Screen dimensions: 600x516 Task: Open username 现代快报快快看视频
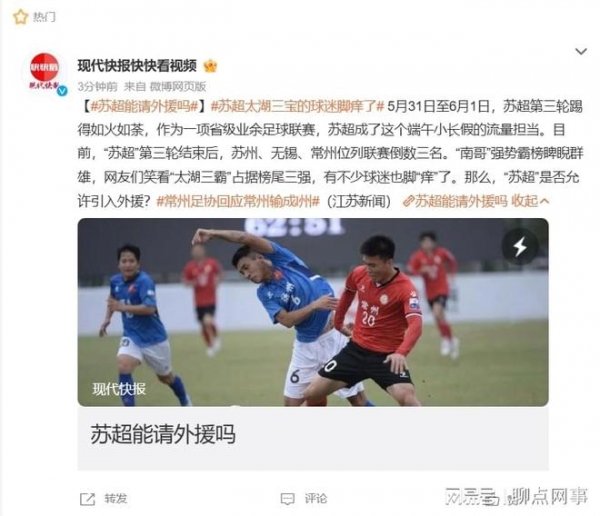click(x=137, y=66)
